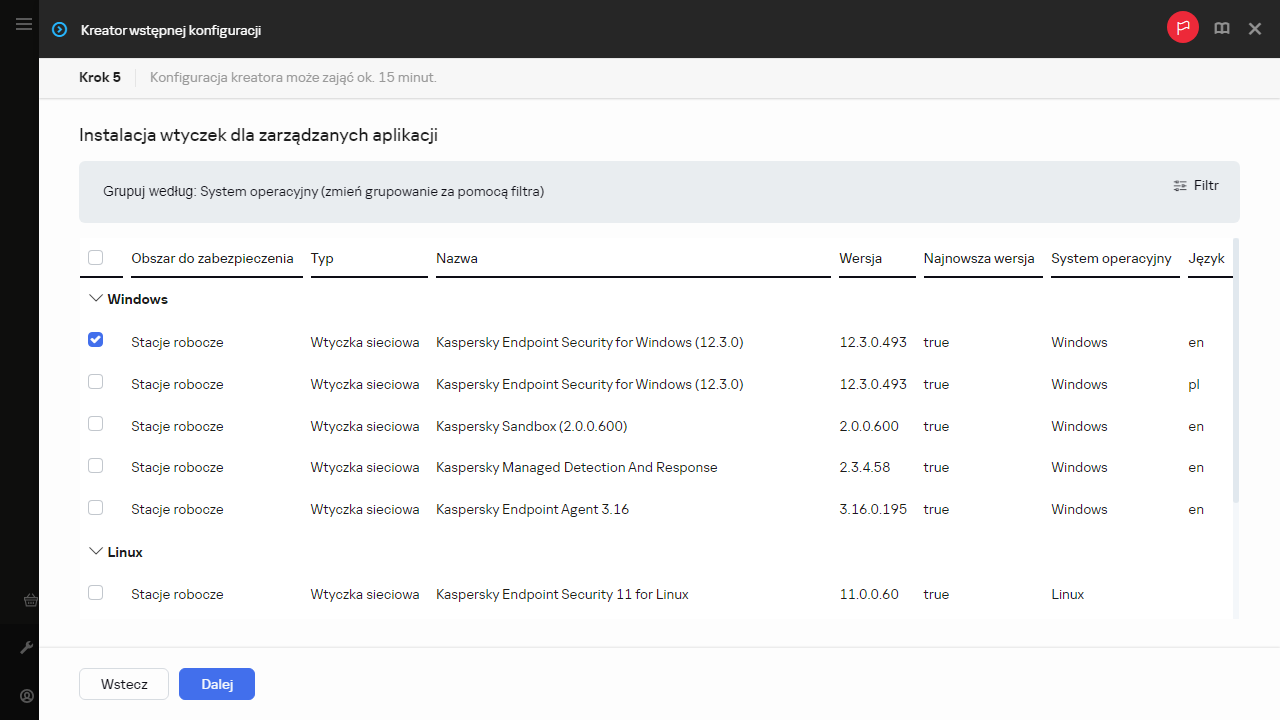The width and height of the screenshot is (1280, 720).
Task: Click the basket marketplace icon in sidebar
Action: (x=29, y=601)
